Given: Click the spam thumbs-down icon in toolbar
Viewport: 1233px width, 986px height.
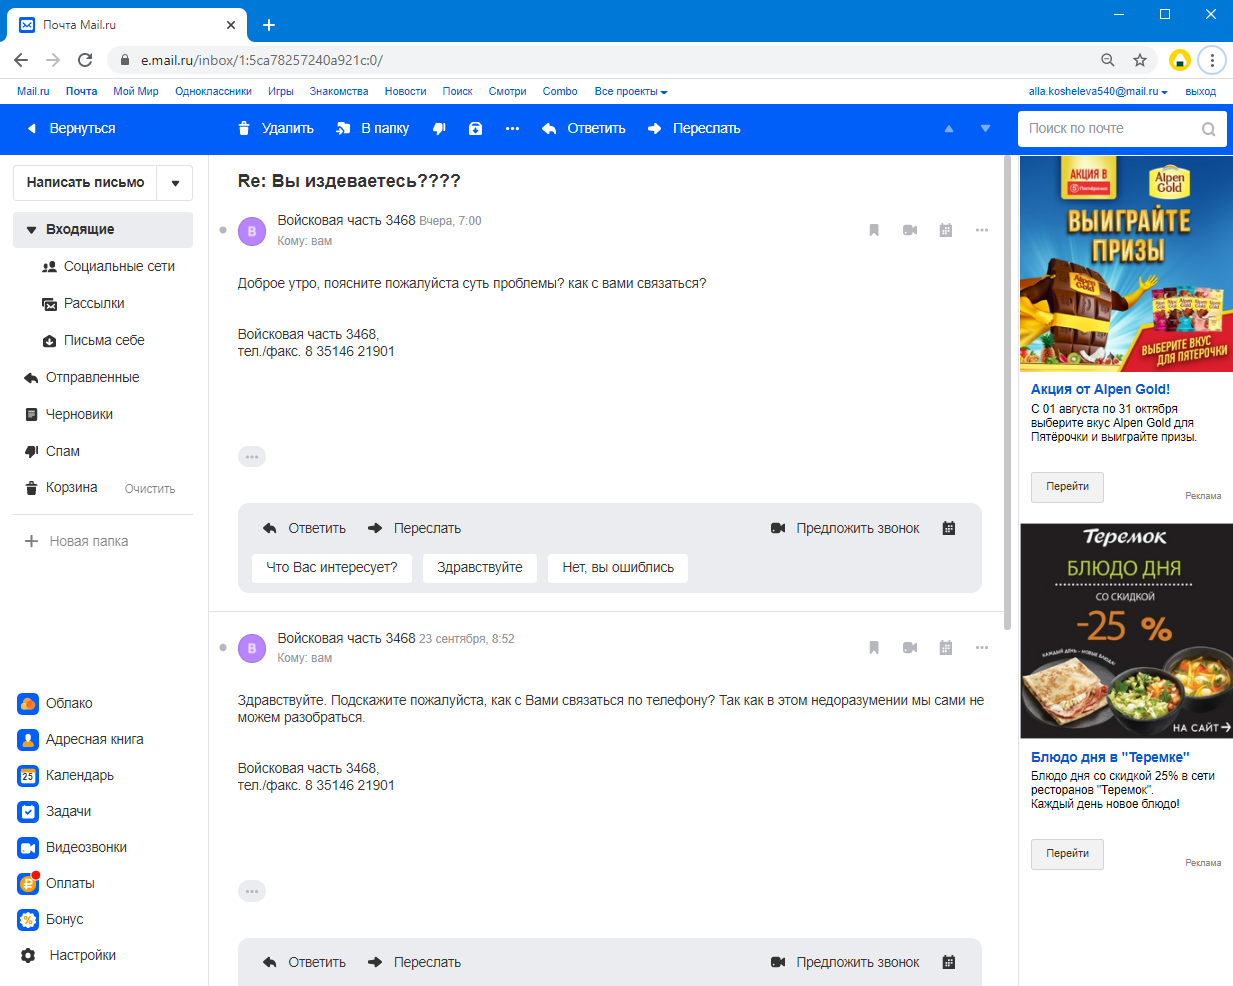Looking at the screenshot, I should 439,129.
